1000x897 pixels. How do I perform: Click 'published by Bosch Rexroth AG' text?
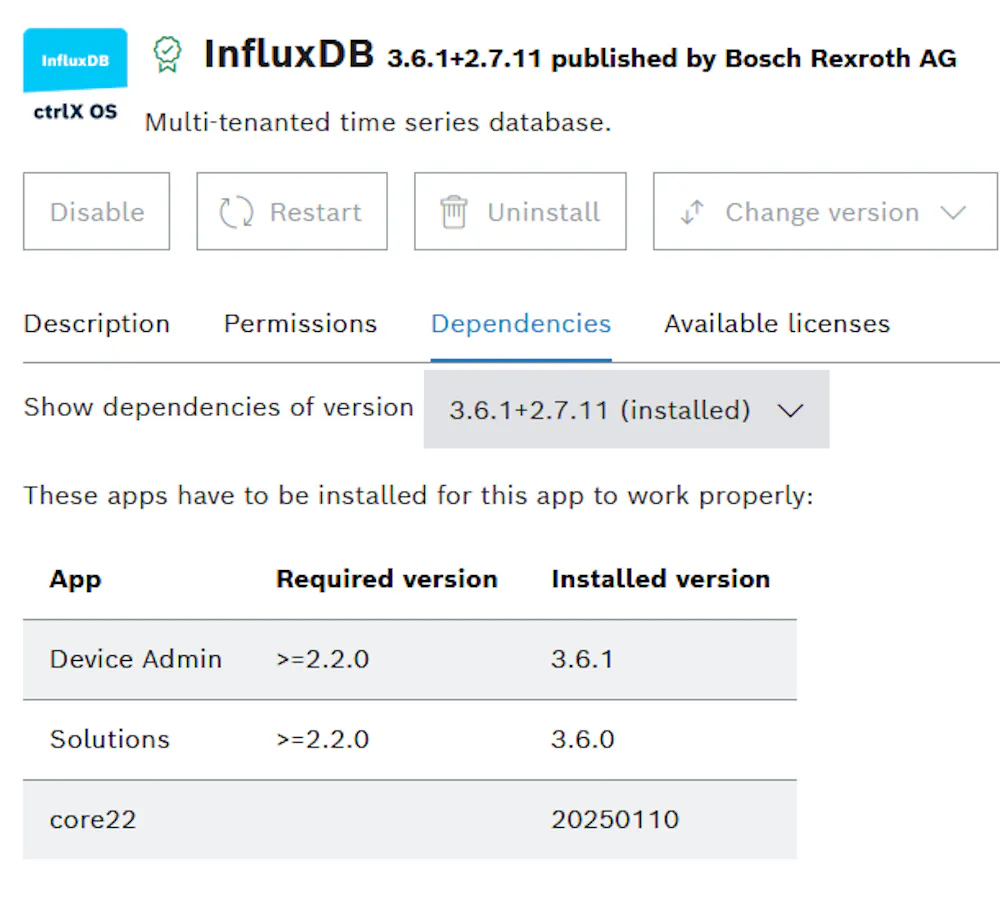tap(754, 59)
